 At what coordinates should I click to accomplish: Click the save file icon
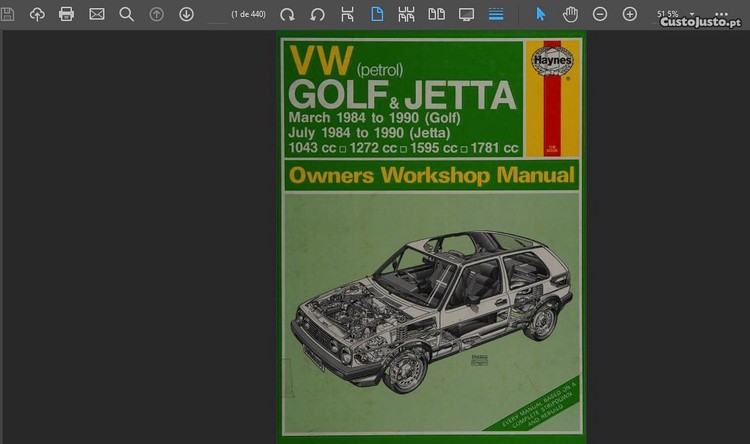coord(8,14)
